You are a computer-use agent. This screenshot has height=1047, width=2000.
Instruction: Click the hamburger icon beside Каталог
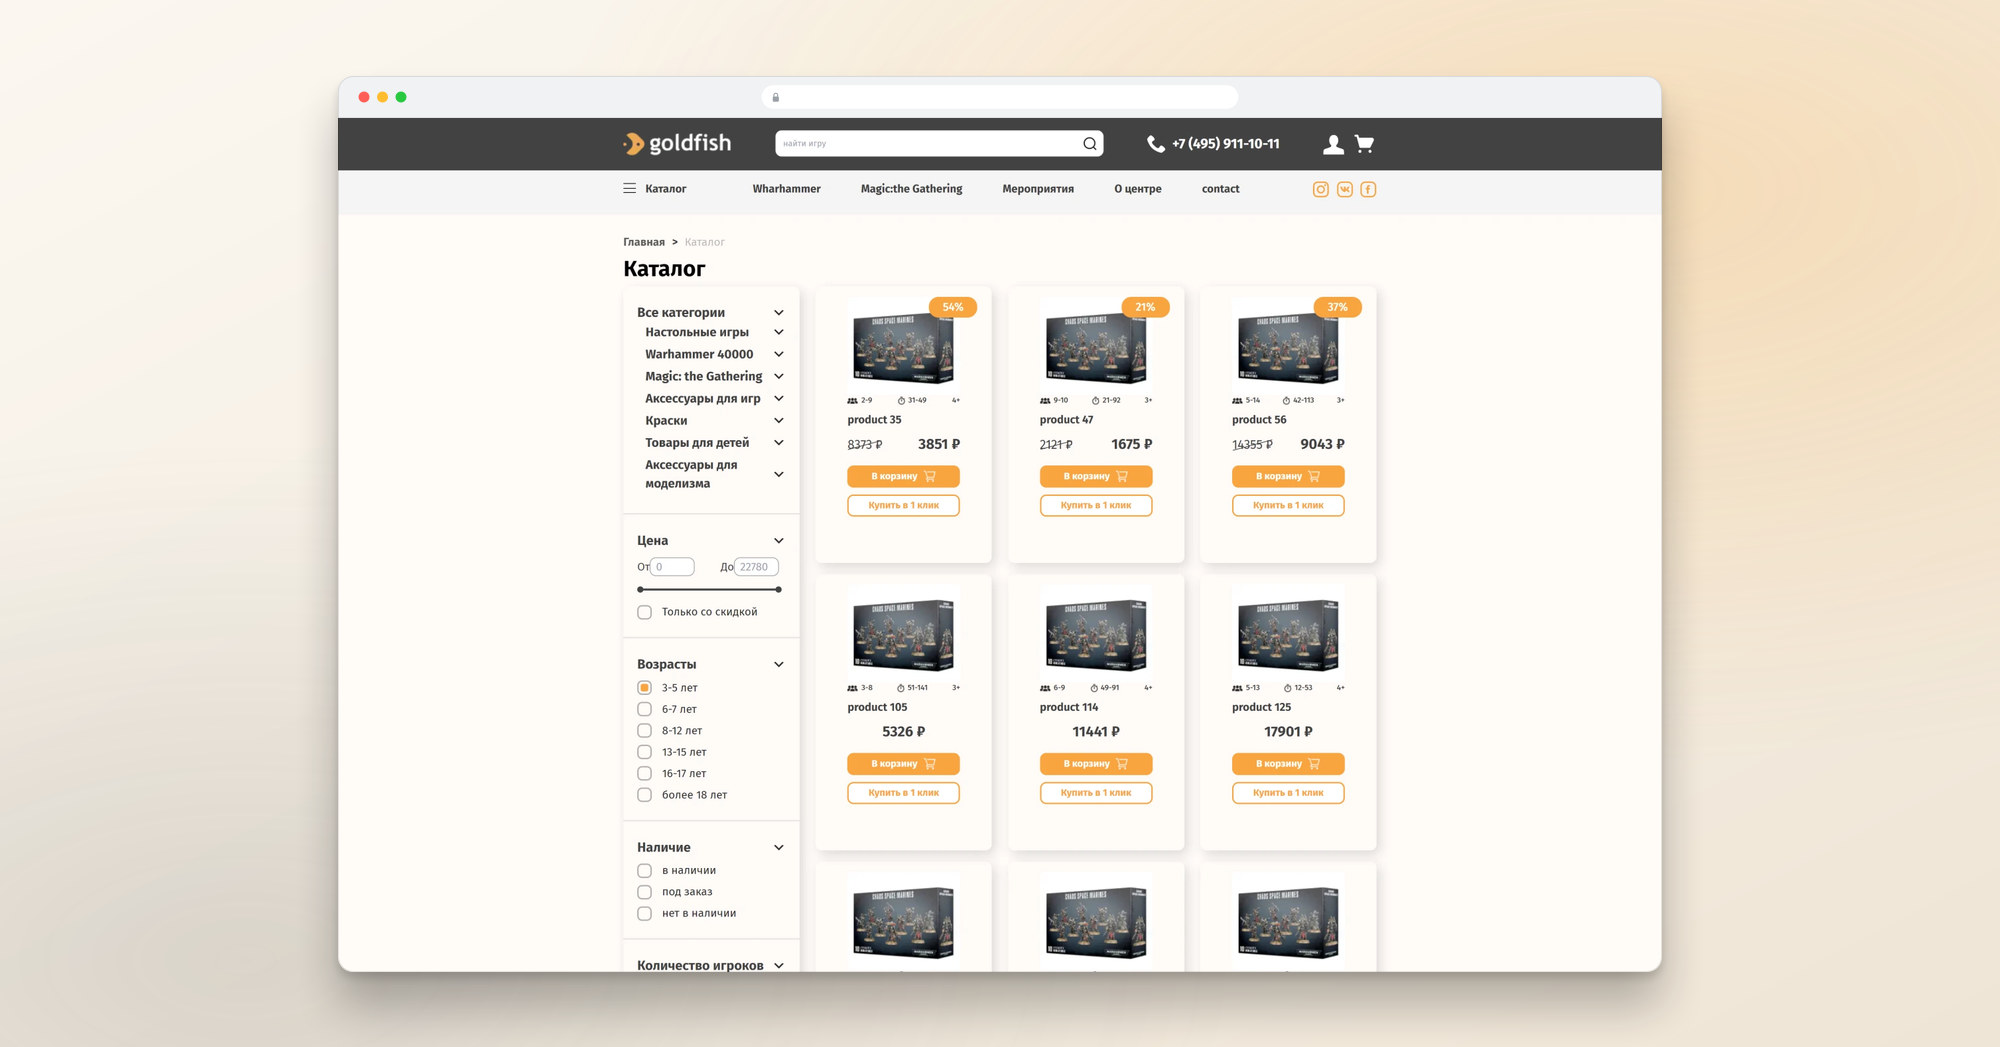pos(629,188)
